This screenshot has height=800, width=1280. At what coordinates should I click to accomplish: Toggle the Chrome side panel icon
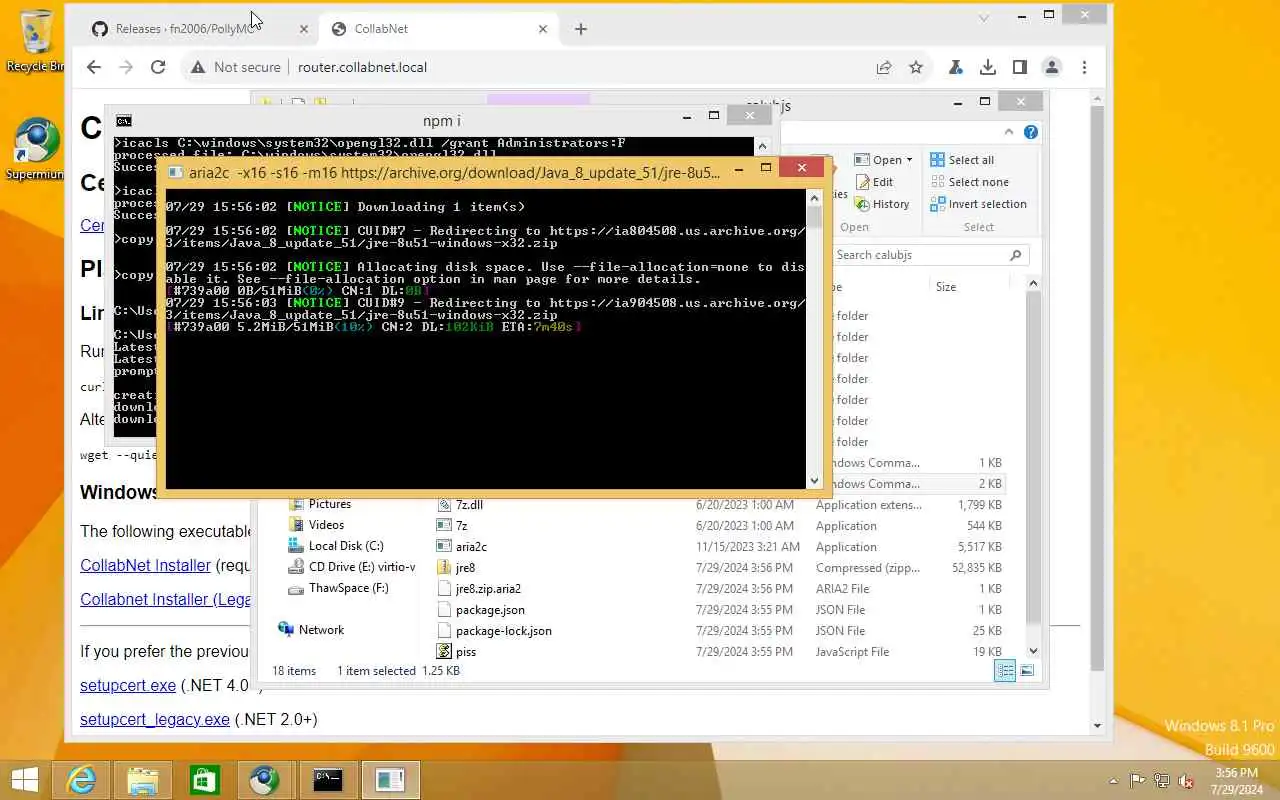tap(1019, 67)
